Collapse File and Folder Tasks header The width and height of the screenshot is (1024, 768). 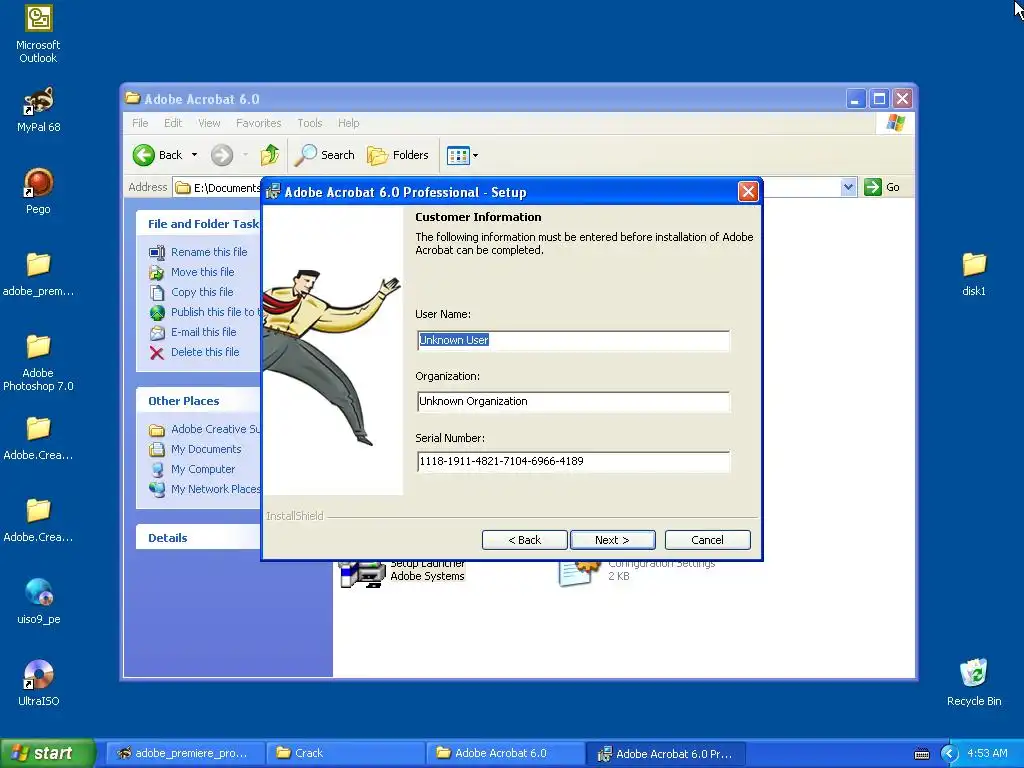[199, 224]
